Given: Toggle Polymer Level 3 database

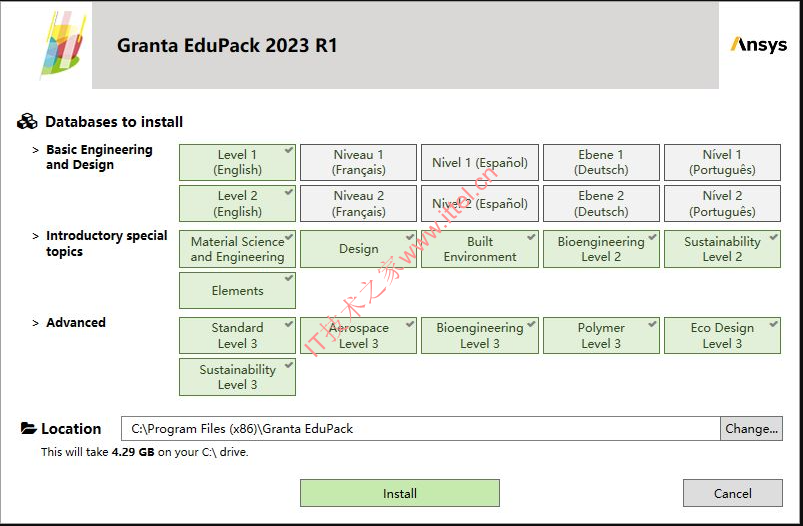Looking at the screenshot, I should (x=601, y=335).
